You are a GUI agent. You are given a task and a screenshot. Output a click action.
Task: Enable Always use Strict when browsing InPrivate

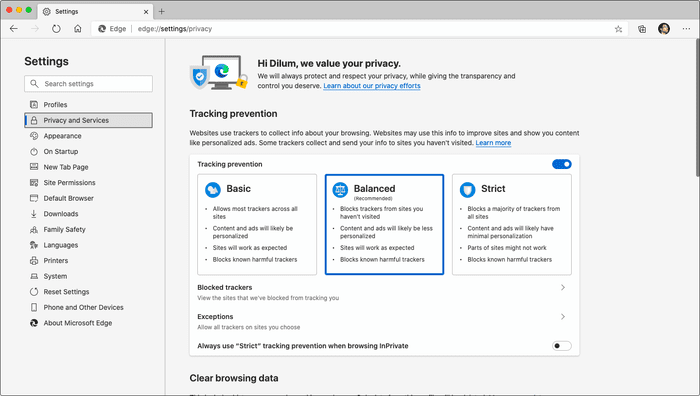coord(562,346)
